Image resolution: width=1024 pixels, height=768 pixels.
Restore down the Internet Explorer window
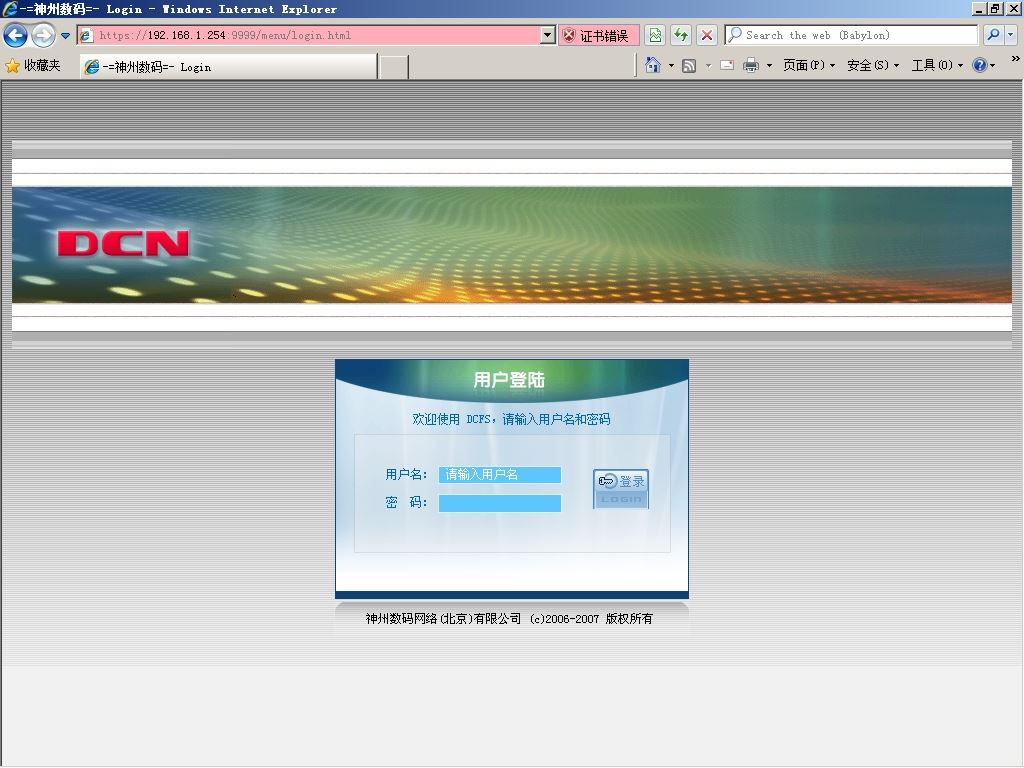pyautogui.click(x=995, y=8)
